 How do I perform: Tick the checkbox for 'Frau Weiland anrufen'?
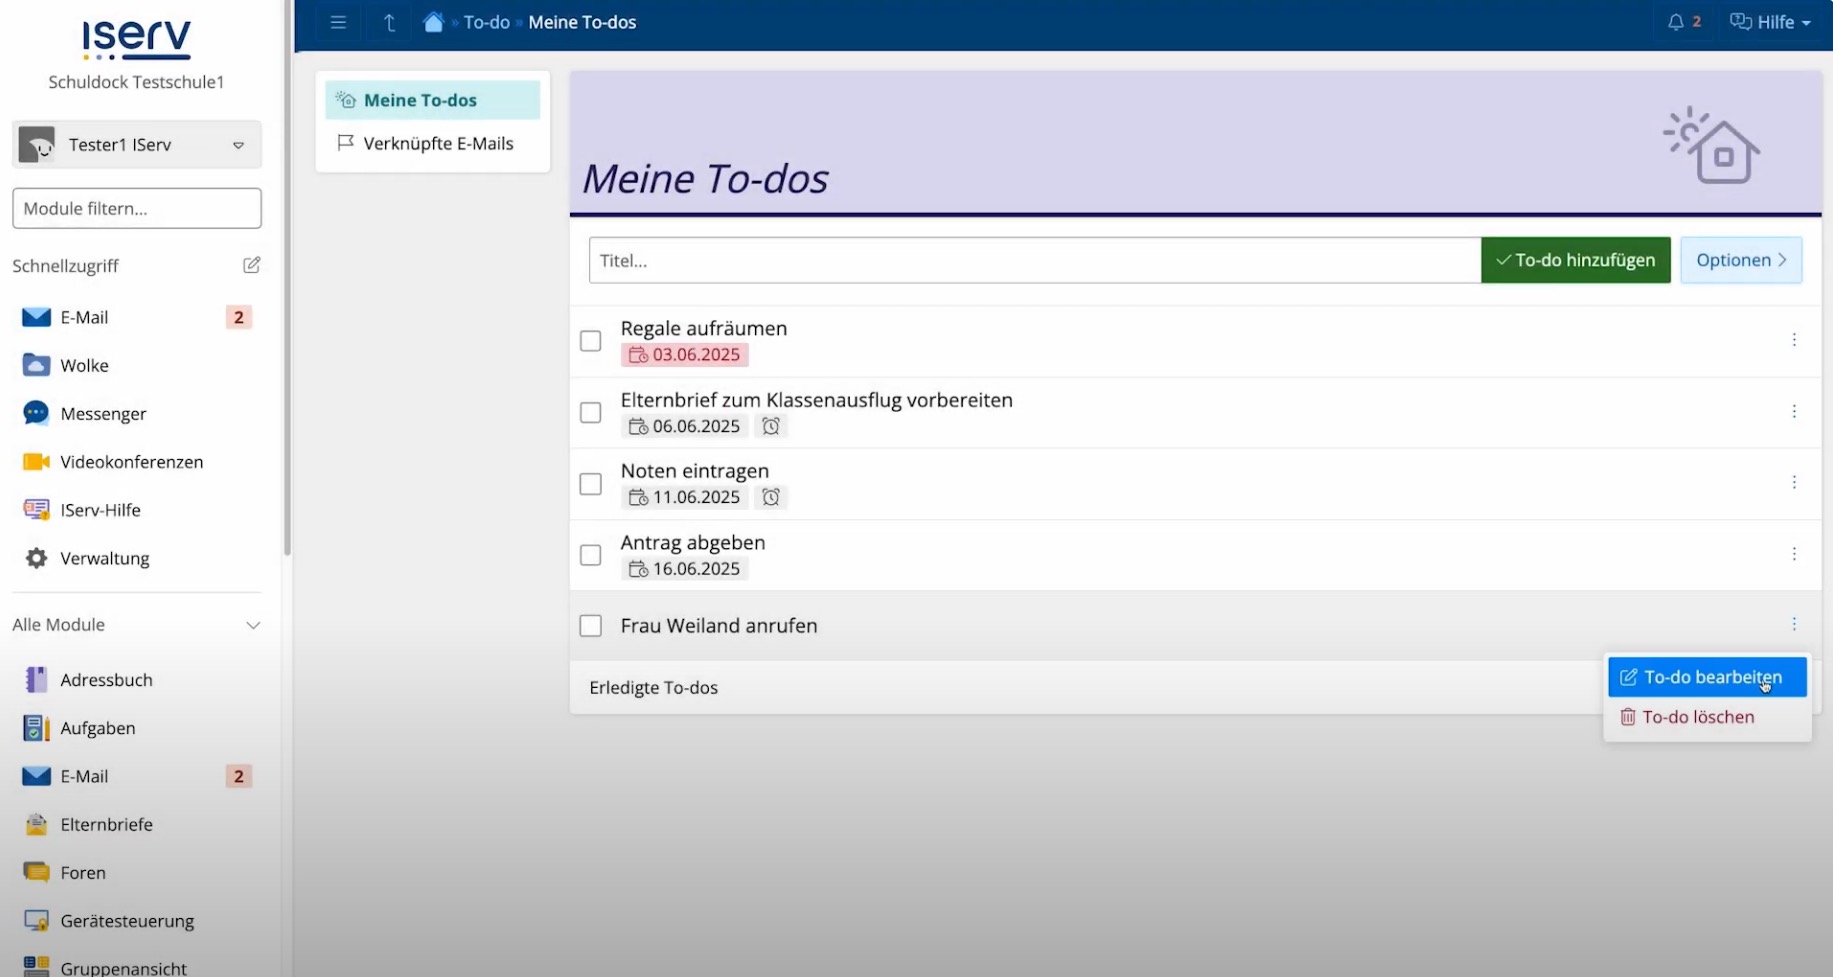tap(590, 625)
